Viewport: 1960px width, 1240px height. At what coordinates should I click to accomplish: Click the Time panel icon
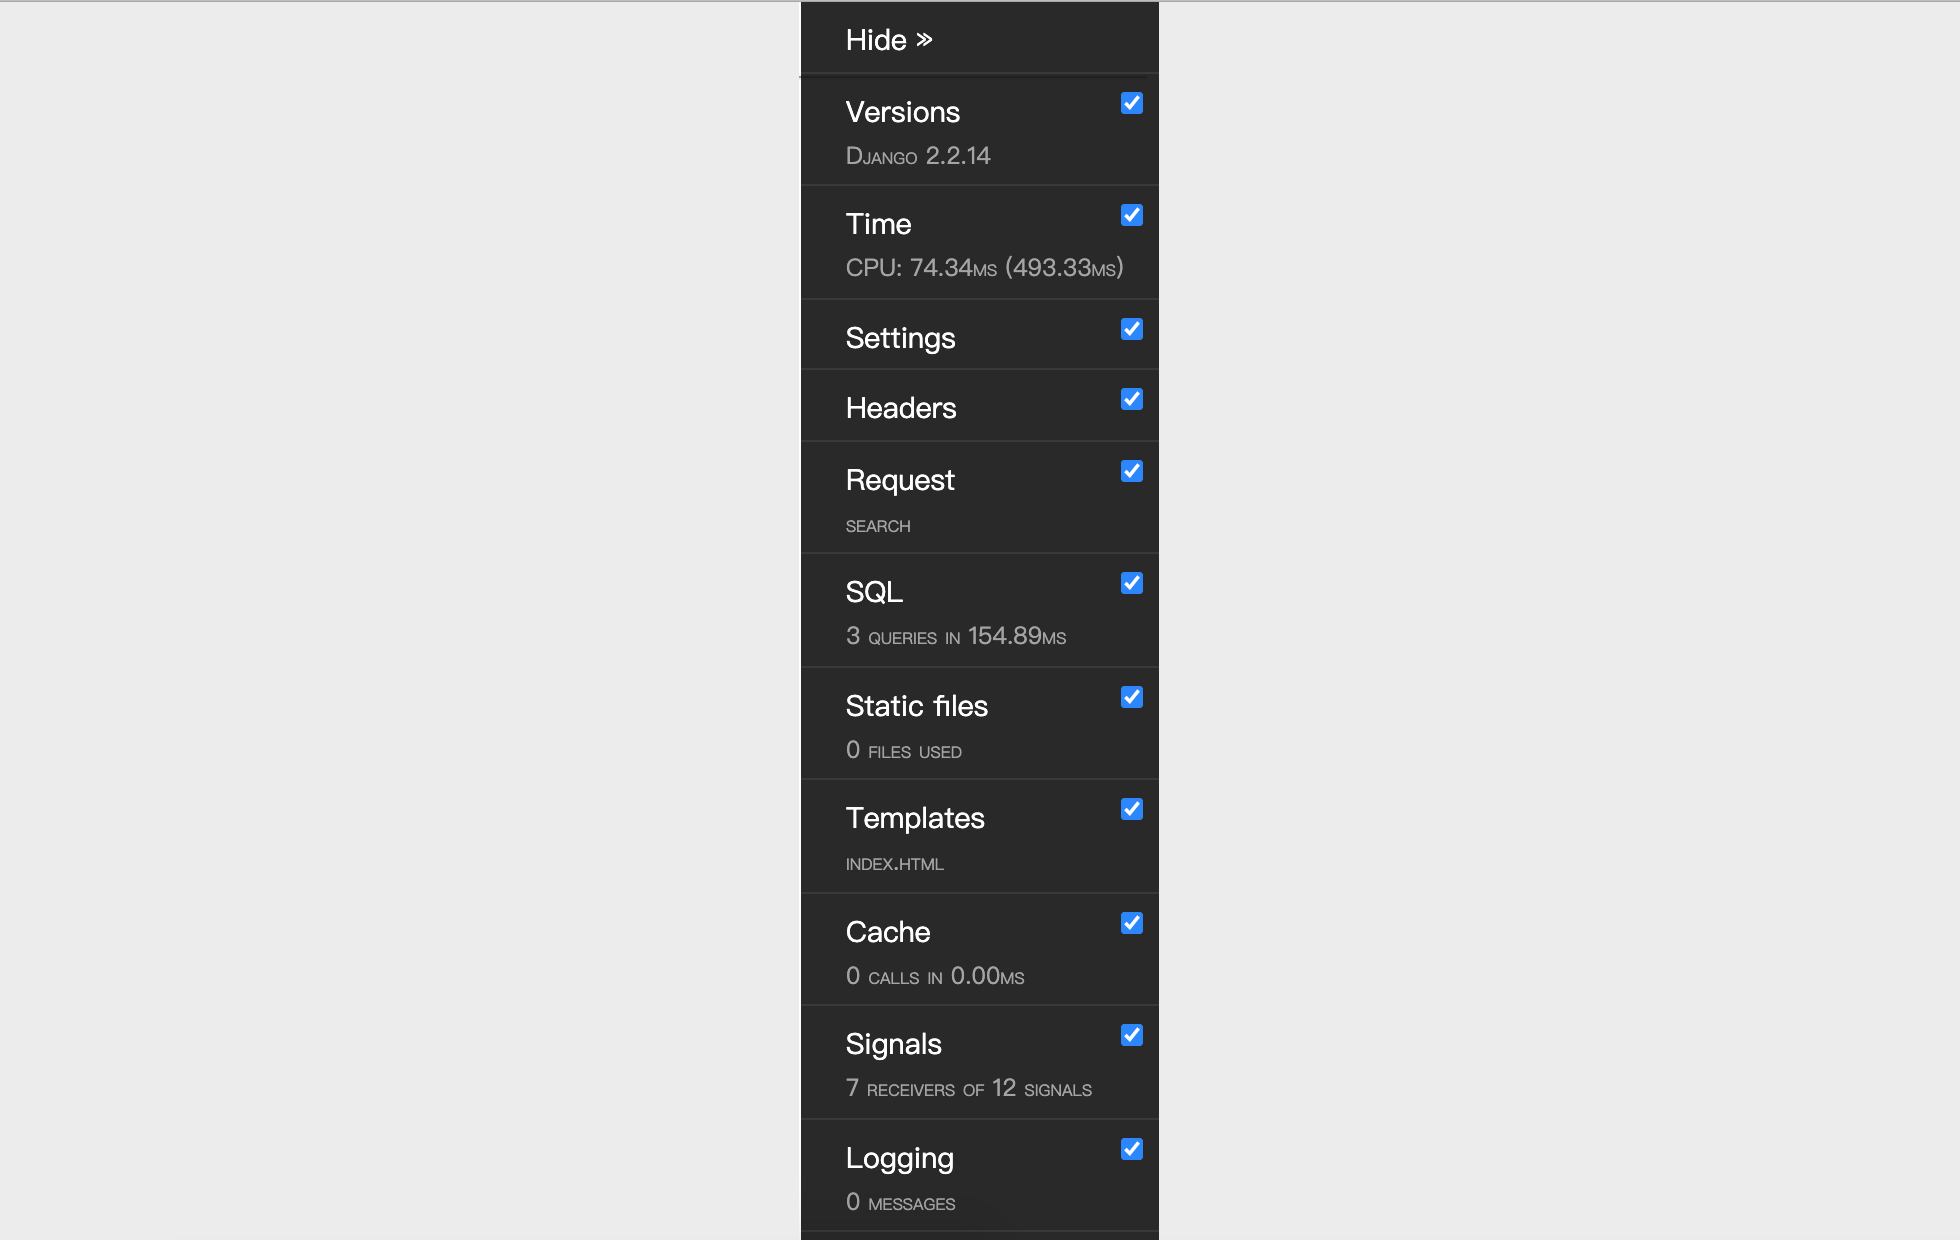point(1130,216)
